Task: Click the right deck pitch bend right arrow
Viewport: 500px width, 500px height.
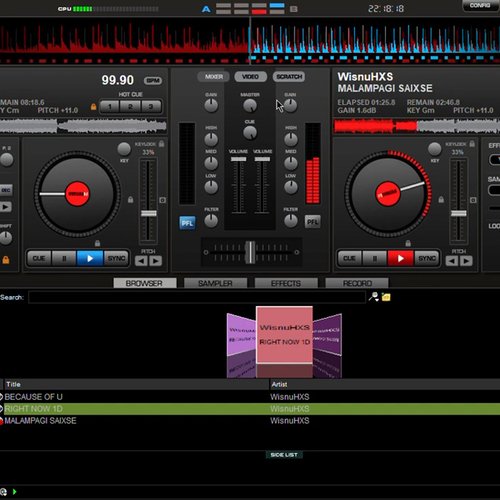Action: click(466, 261)
